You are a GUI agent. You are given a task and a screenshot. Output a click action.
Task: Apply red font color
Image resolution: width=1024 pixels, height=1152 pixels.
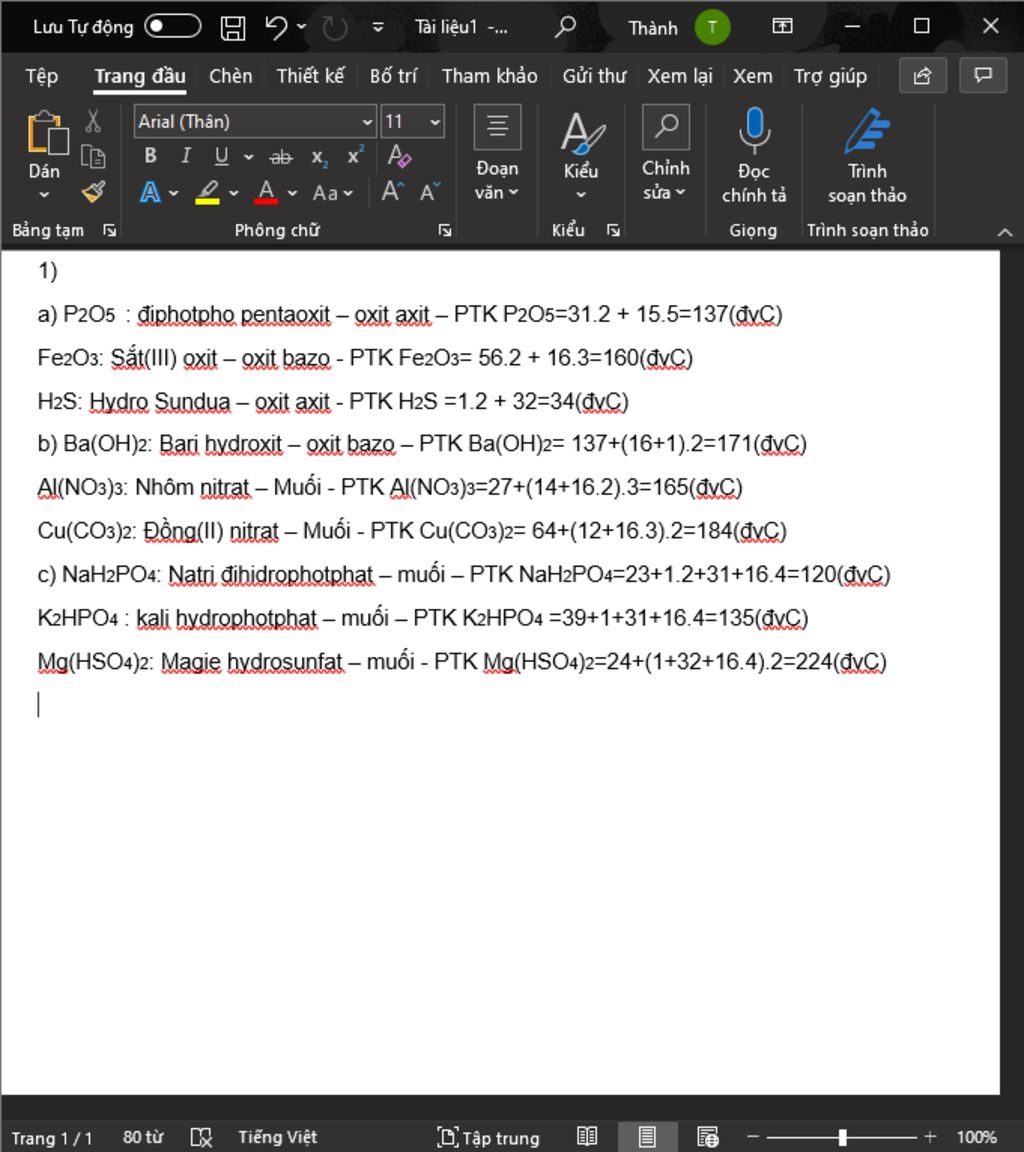pos(266,192)
